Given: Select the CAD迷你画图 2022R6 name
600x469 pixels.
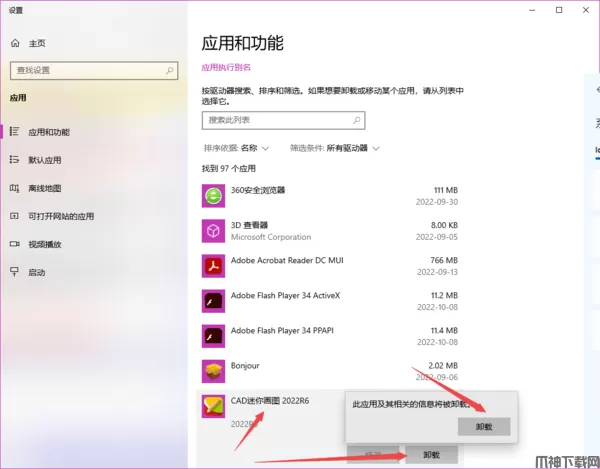Looking at the screenshot, I should coord(270,401).
